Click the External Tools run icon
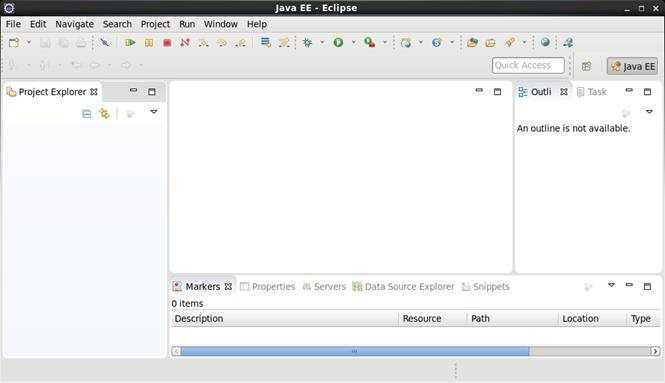The height and width of the screenshot is (383, 665). (x=369, y=42)
